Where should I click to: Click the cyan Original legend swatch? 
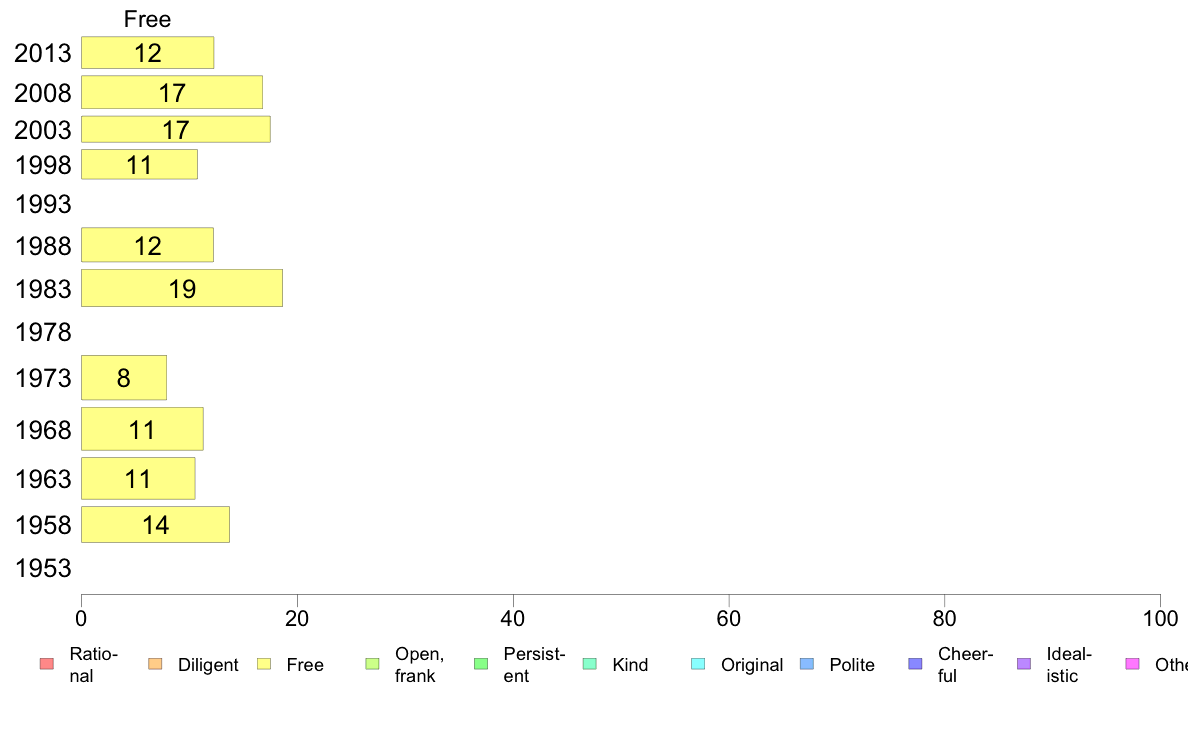pyautogui.click(x=698, y=664)
